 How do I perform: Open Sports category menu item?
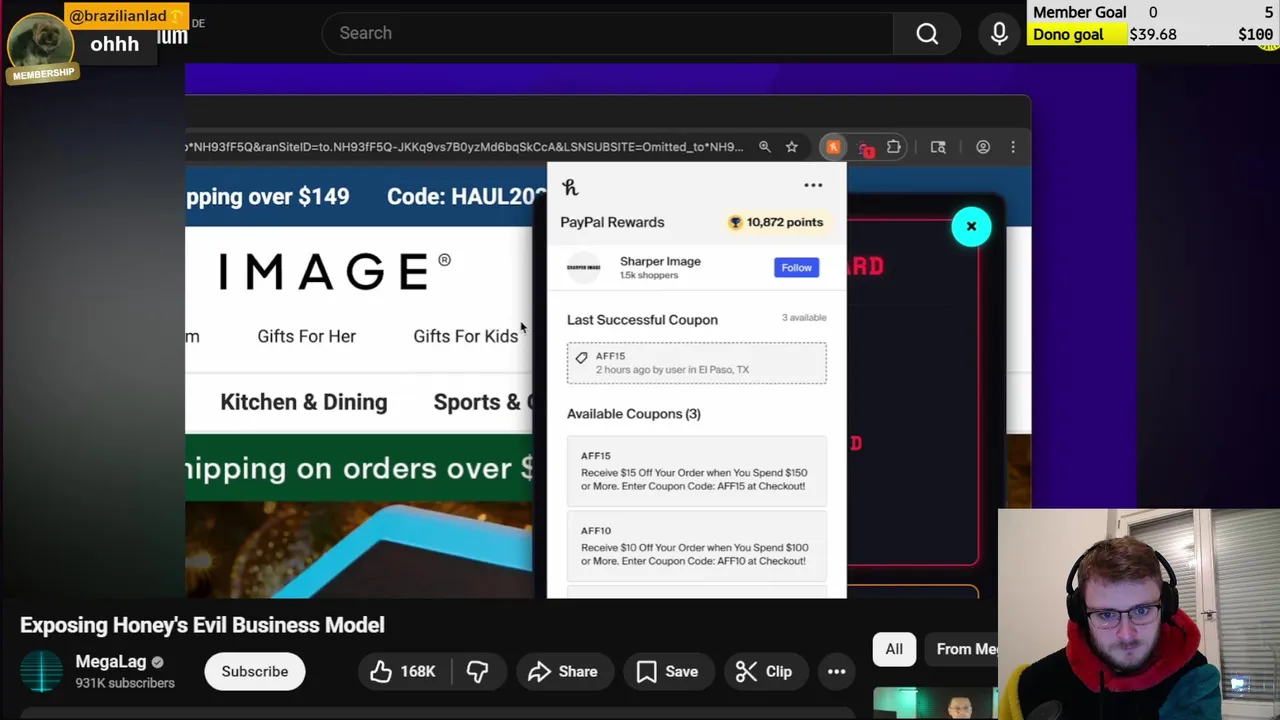point(483,402)
